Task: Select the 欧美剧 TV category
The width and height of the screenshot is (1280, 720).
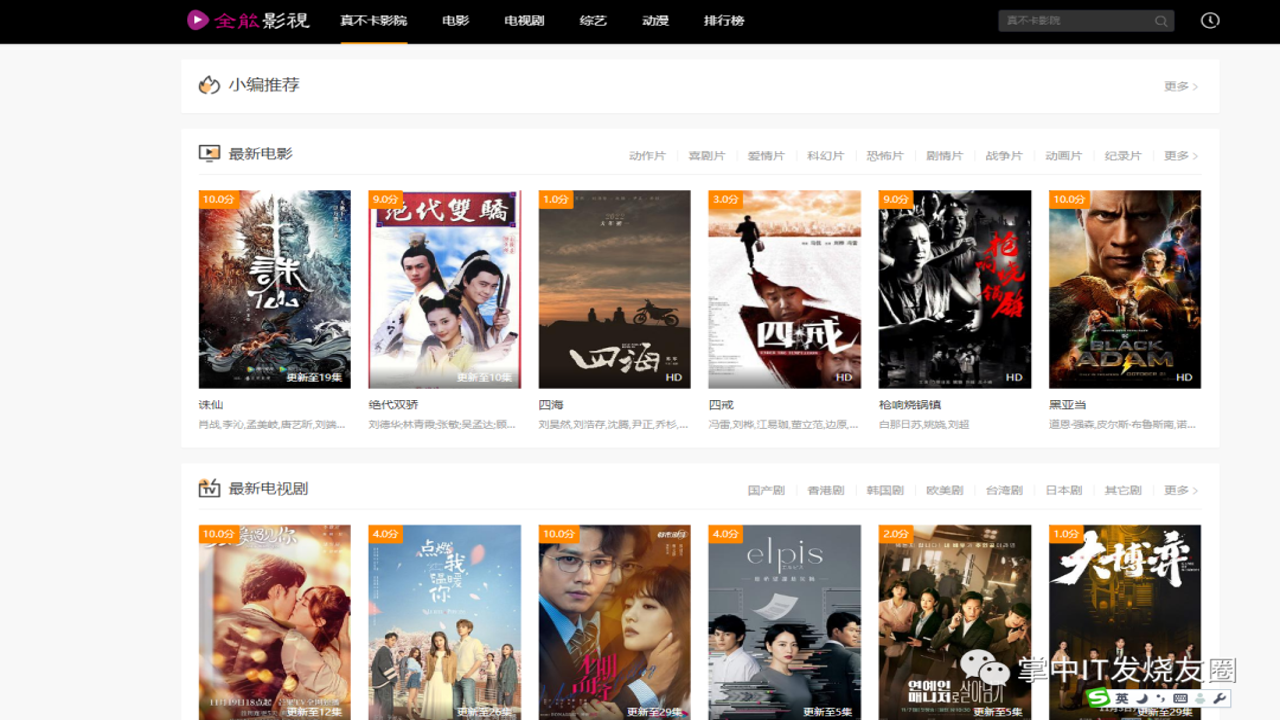Action: coord(945,491)
